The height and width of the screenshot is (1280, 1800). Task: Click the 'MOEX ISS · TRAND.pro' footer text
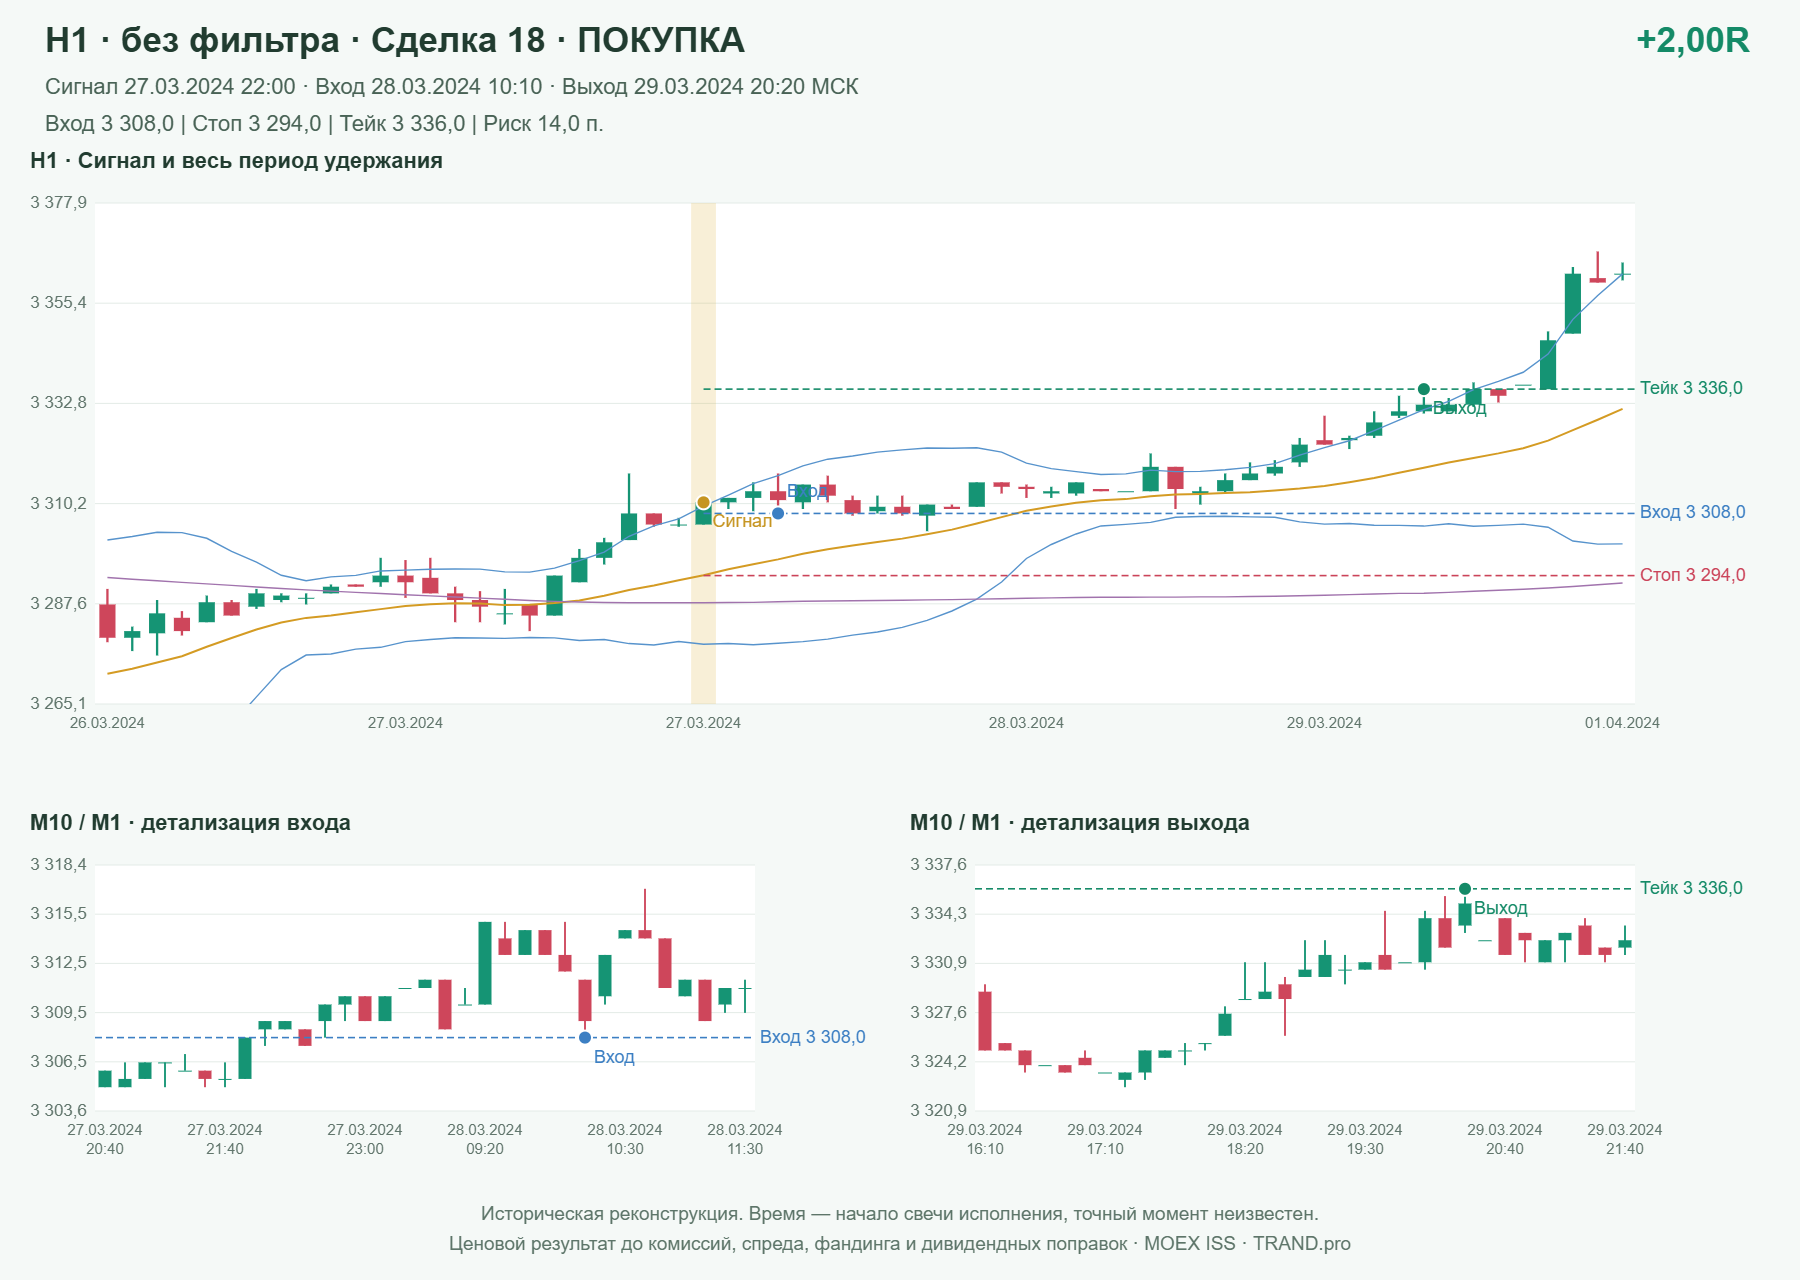click(1247, 1244)
